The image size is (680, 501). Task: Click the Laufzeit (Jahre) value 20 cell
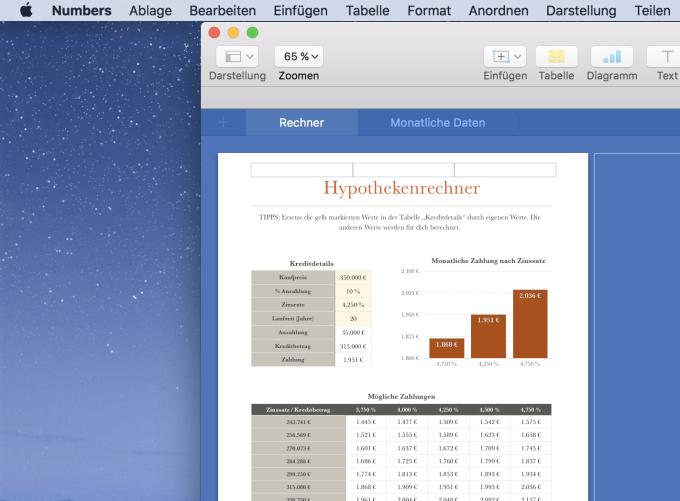(353, 318)
